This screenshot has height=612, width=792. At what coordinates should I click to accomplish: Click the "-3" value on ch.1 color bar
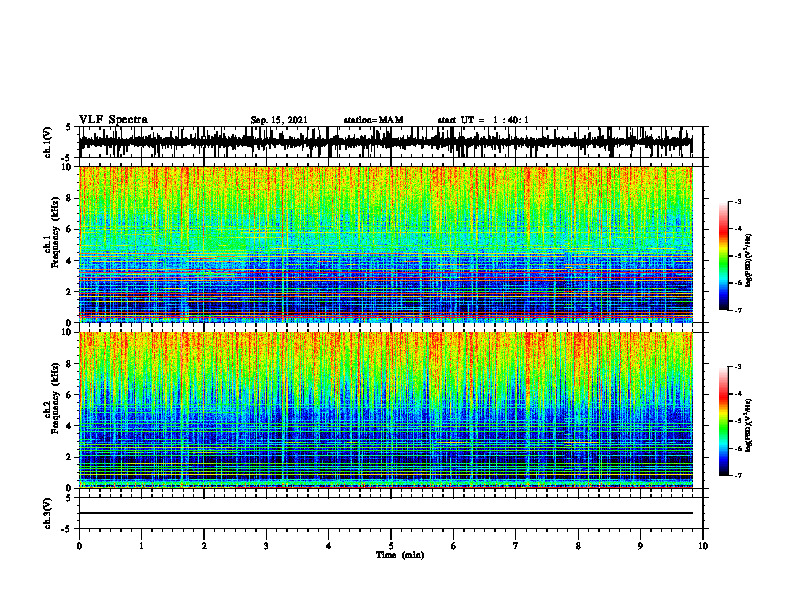pyautogui.click(x=738, y=202)
